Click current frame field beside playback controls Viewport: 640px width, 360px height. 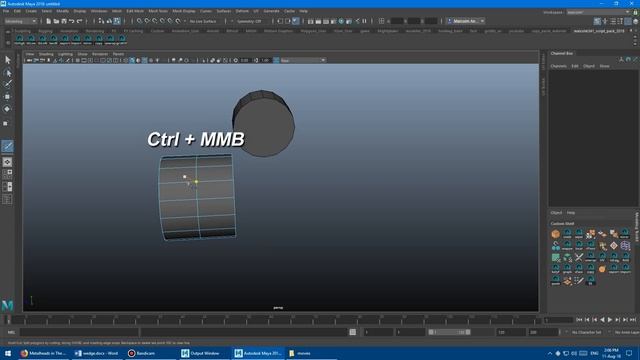tap(558, 320)
